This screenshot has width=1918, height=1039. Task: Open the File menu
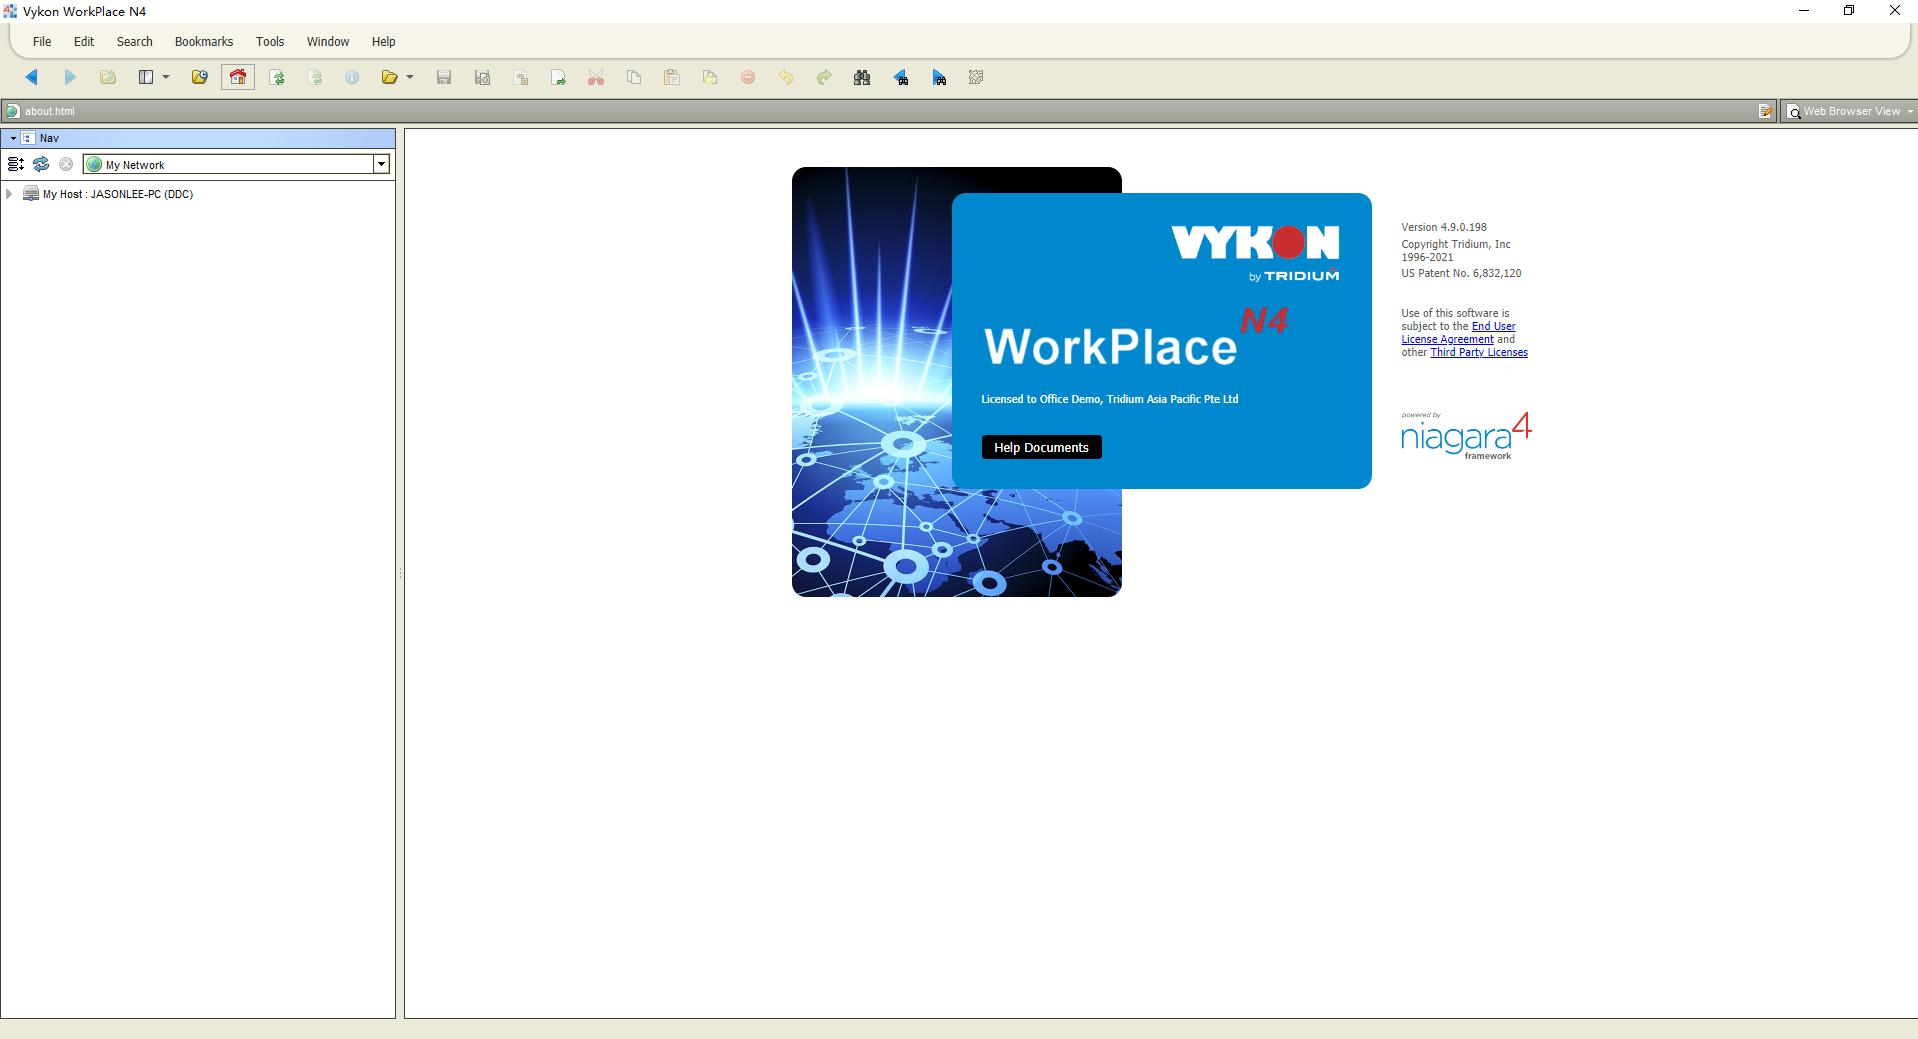42,42
